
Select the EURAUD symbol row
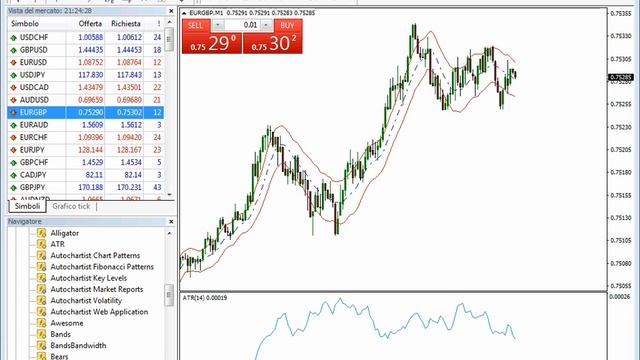86,125
